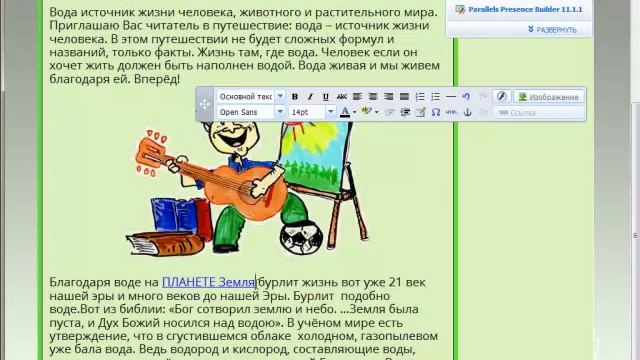Apply strikethrough (ABC) formatting

[x=342, y=97]
